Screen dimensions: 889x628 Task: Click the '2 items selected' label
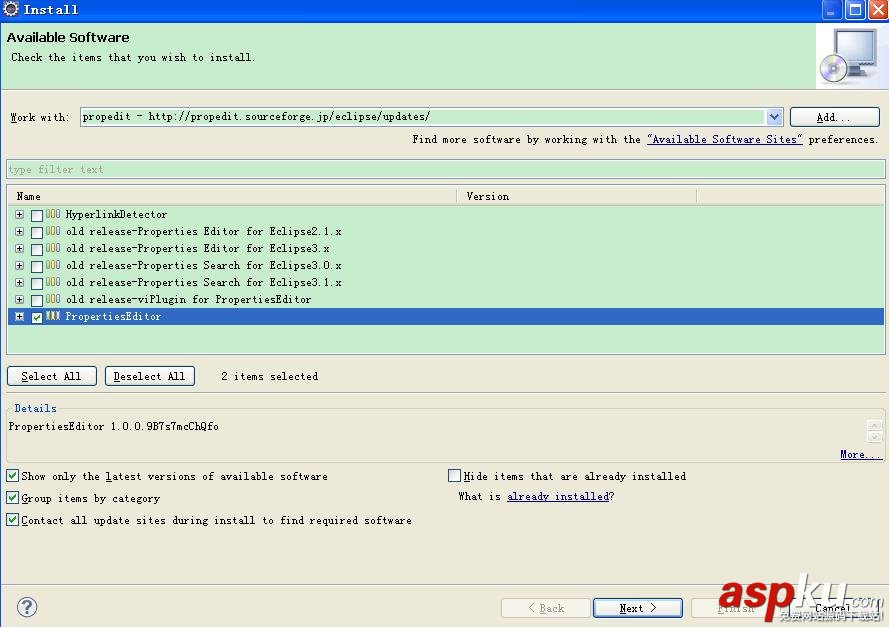[269, 376]
